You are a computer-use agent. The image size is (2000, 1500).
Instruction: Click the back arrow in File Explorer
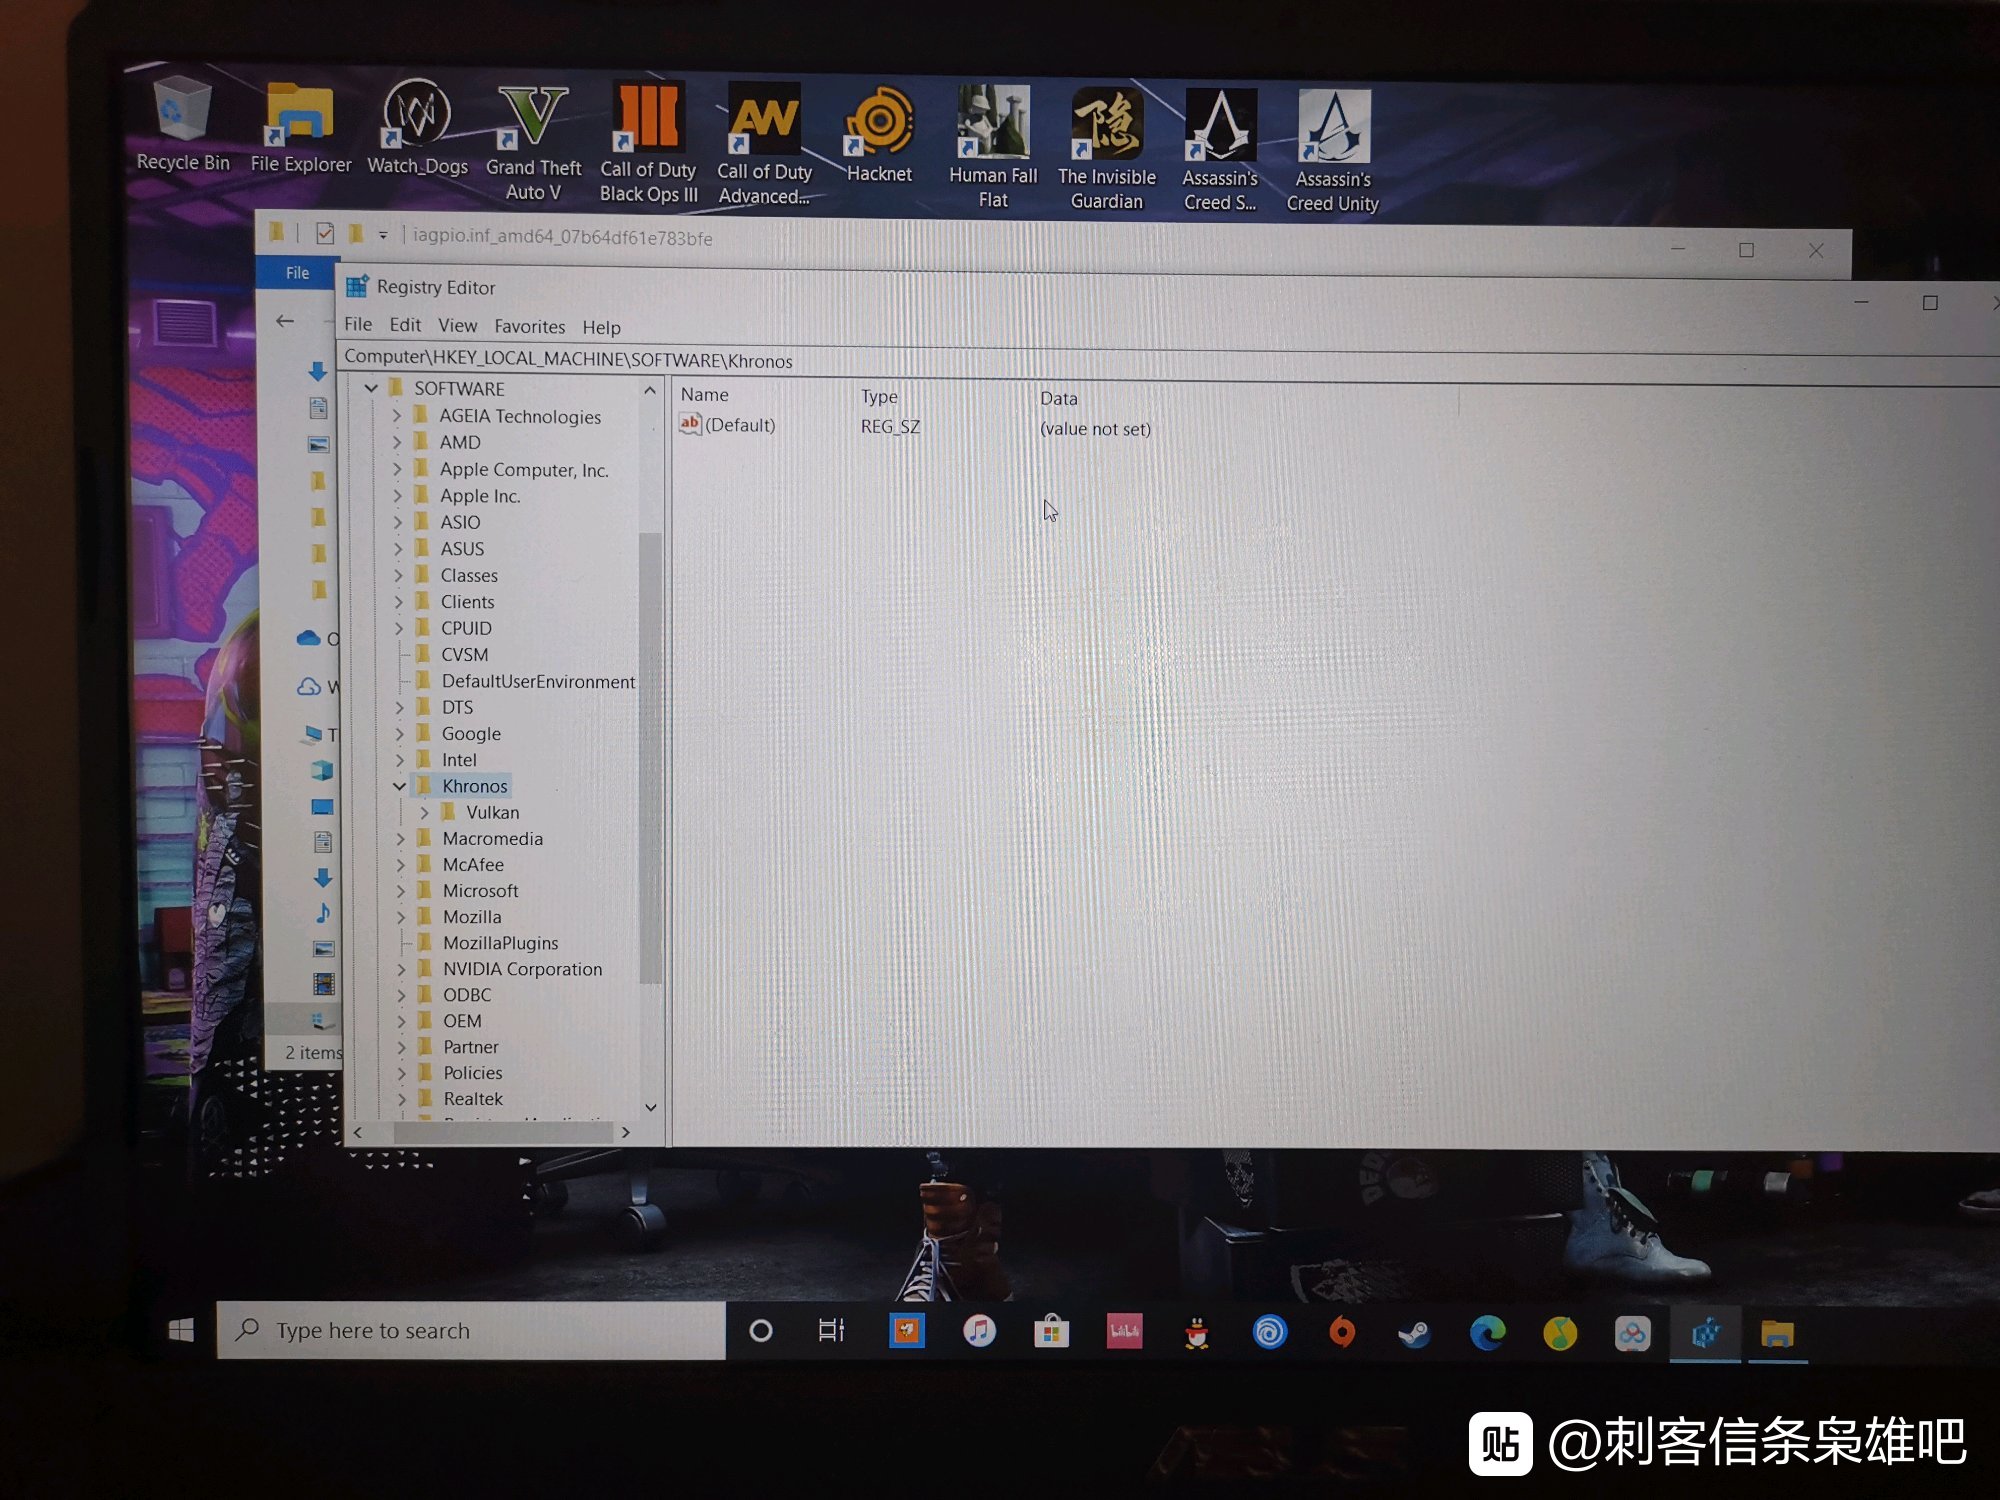(x=285, y=321)
